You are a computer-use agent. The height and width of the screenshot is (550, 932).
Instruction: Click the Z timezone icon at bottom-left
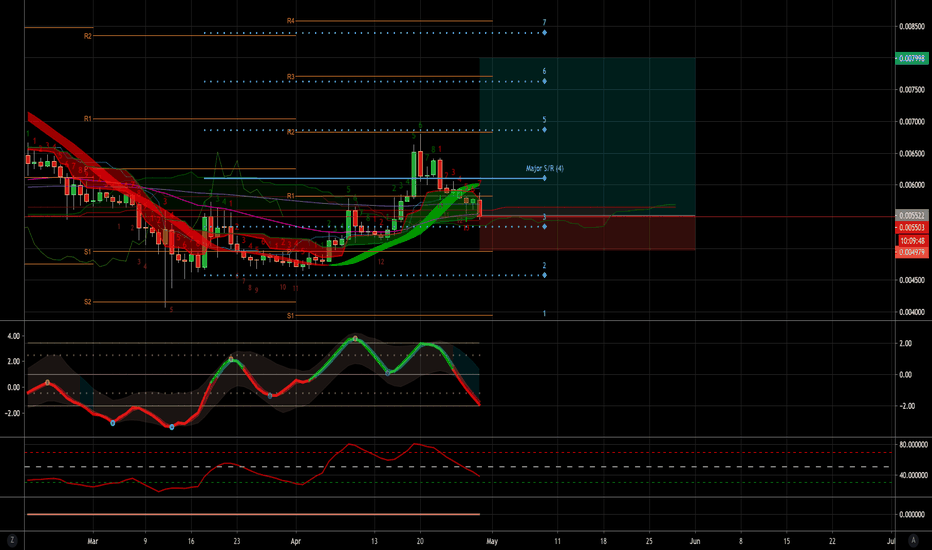click(12, 540)
